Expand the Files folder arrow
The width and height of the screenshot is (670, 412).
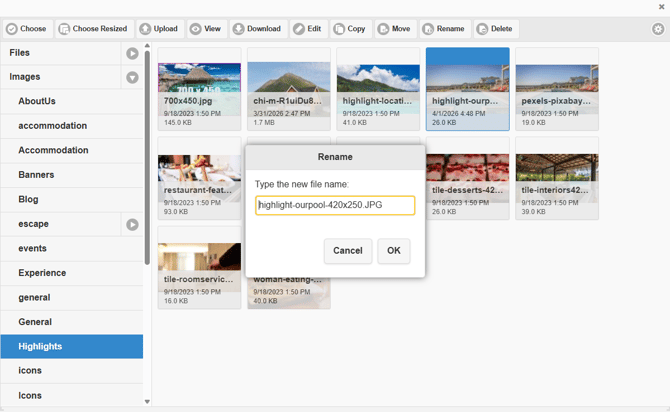point(132,53)
